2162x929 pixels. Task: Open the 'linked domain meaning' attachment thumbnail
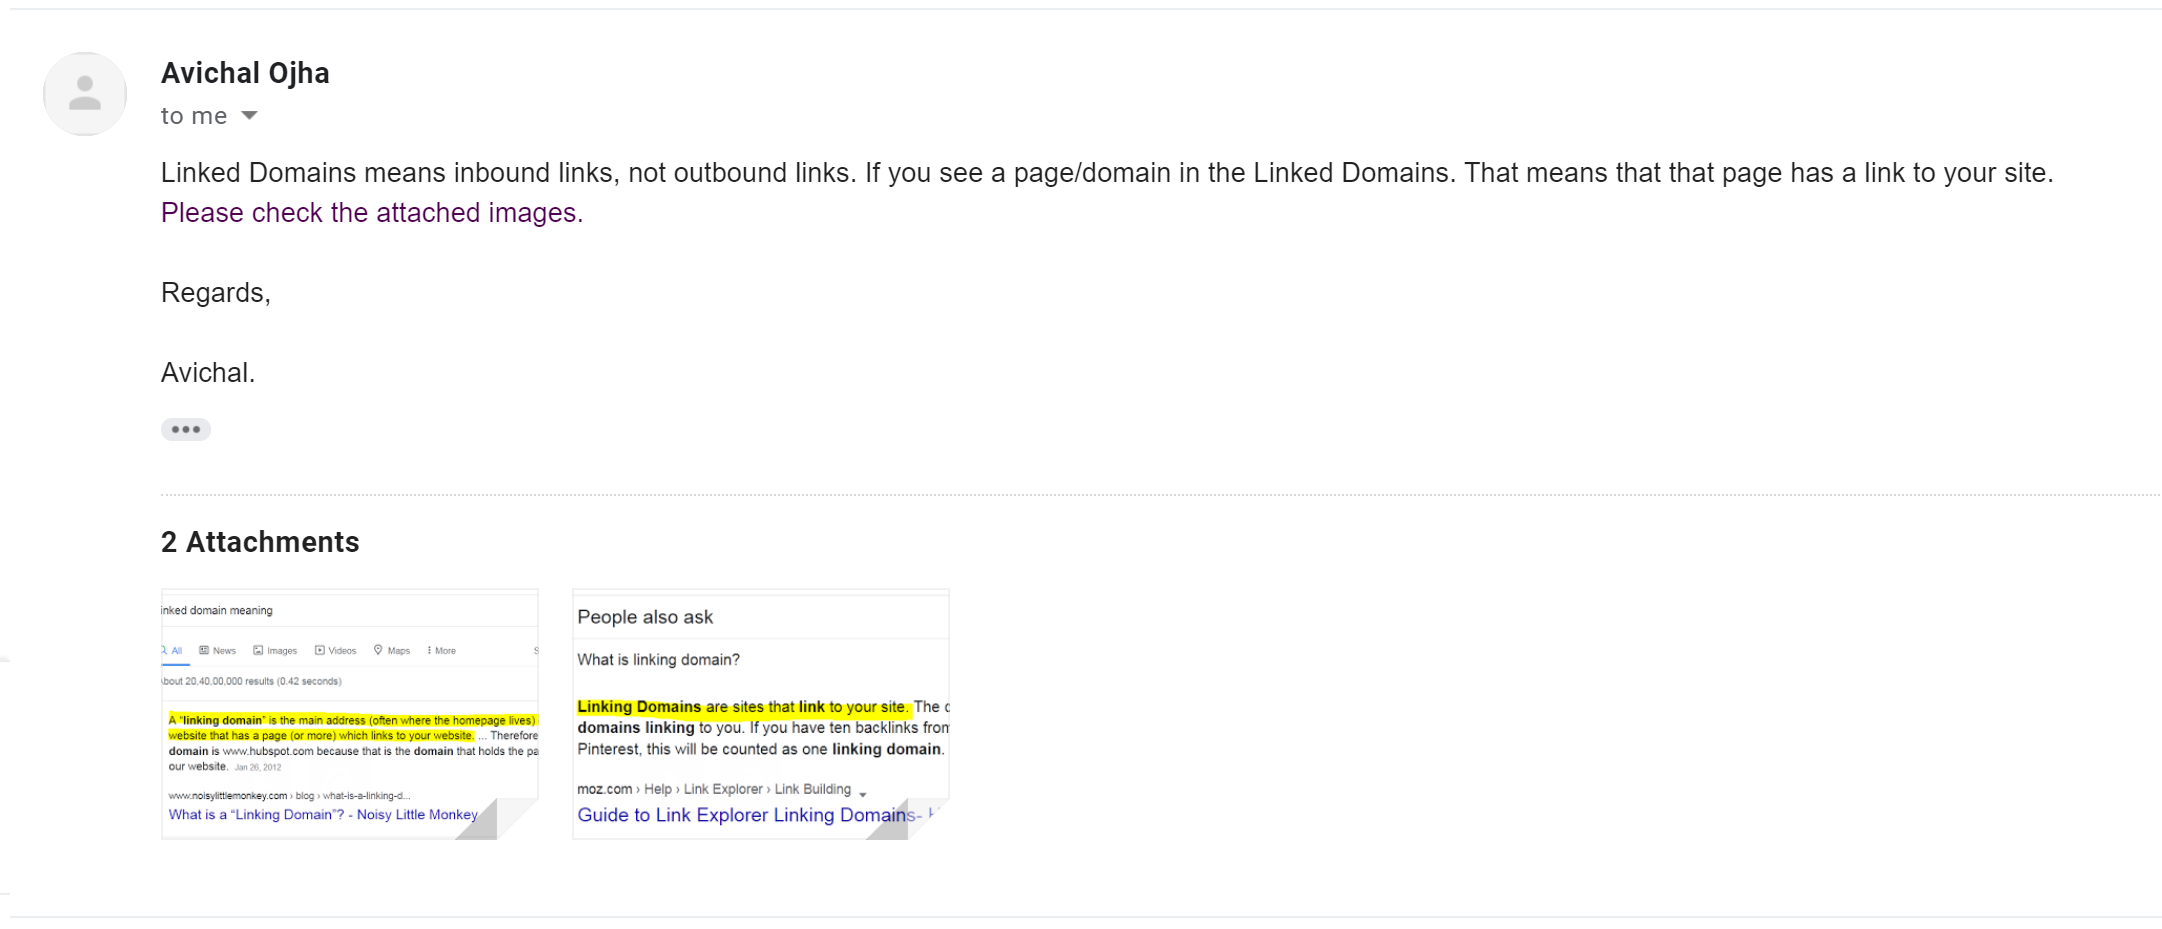350,714
